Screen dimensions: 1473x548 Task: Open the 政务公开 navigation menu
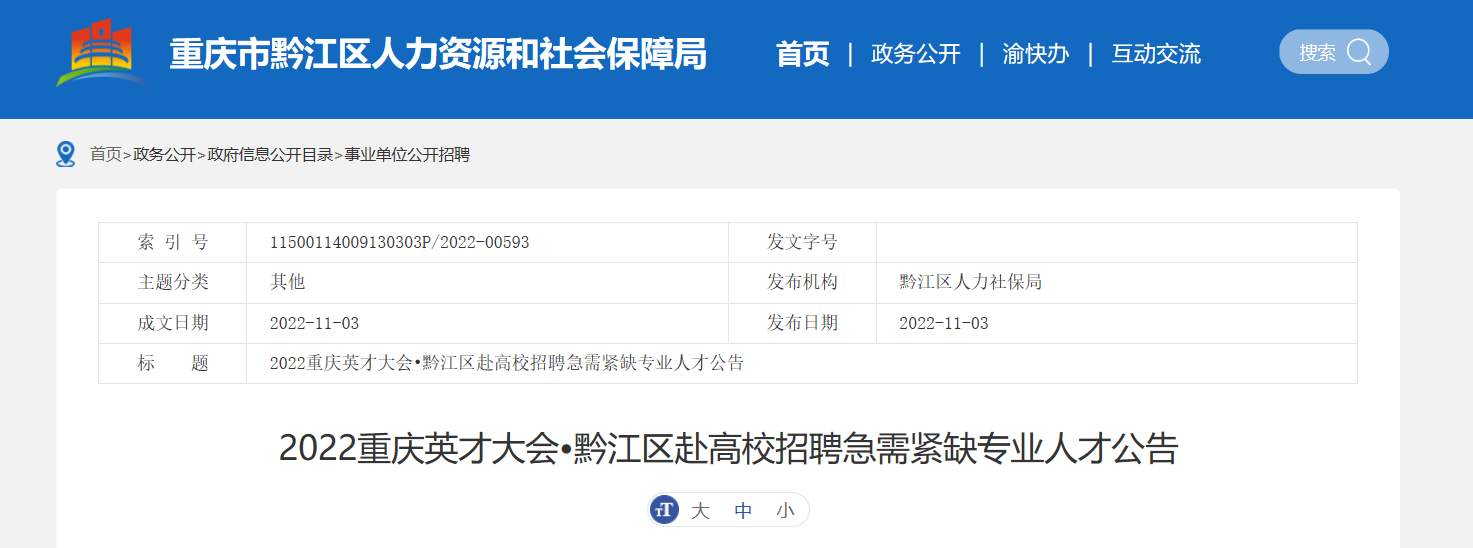click(x=916, y=54)
